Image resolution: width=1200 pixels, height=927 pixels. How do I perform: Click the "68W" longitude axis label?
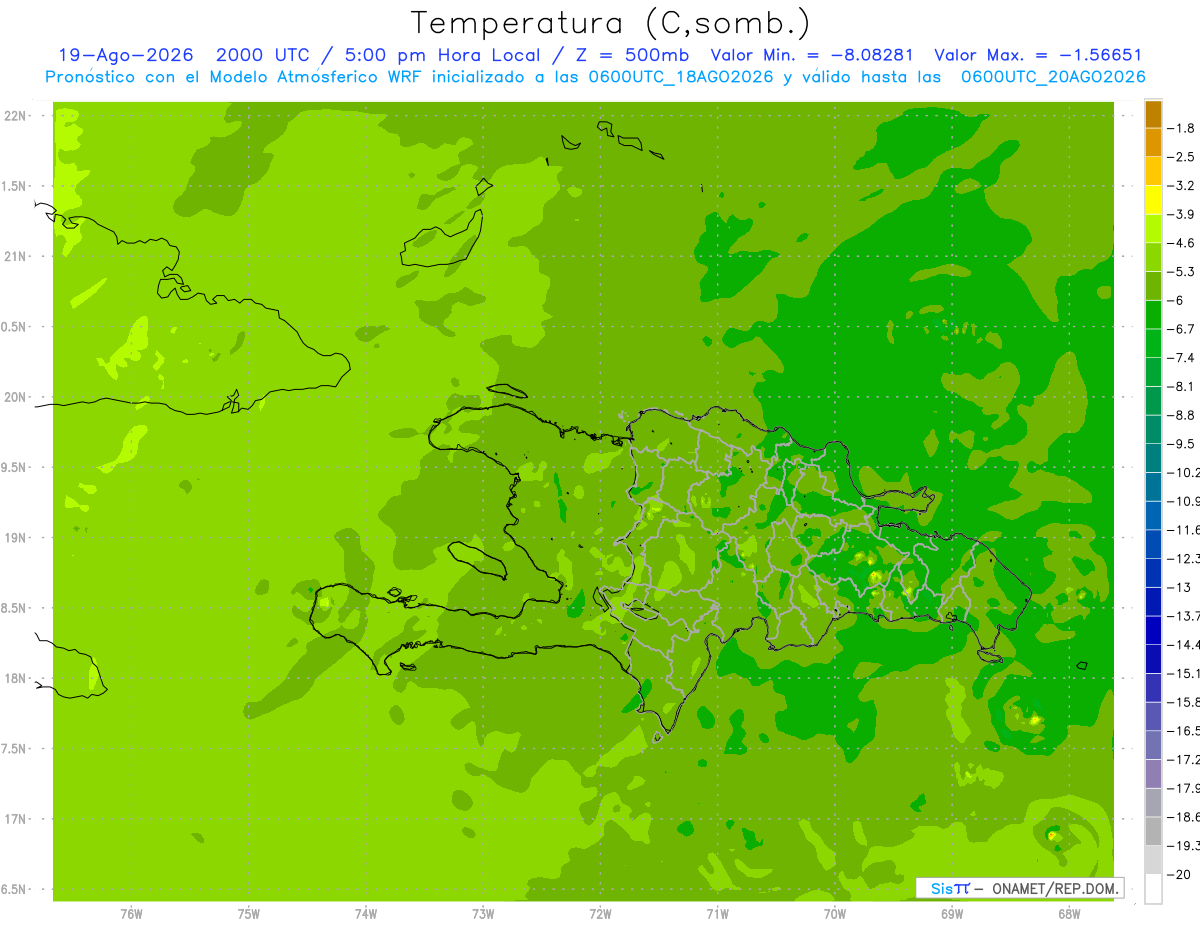click(x=1069, y=913)
